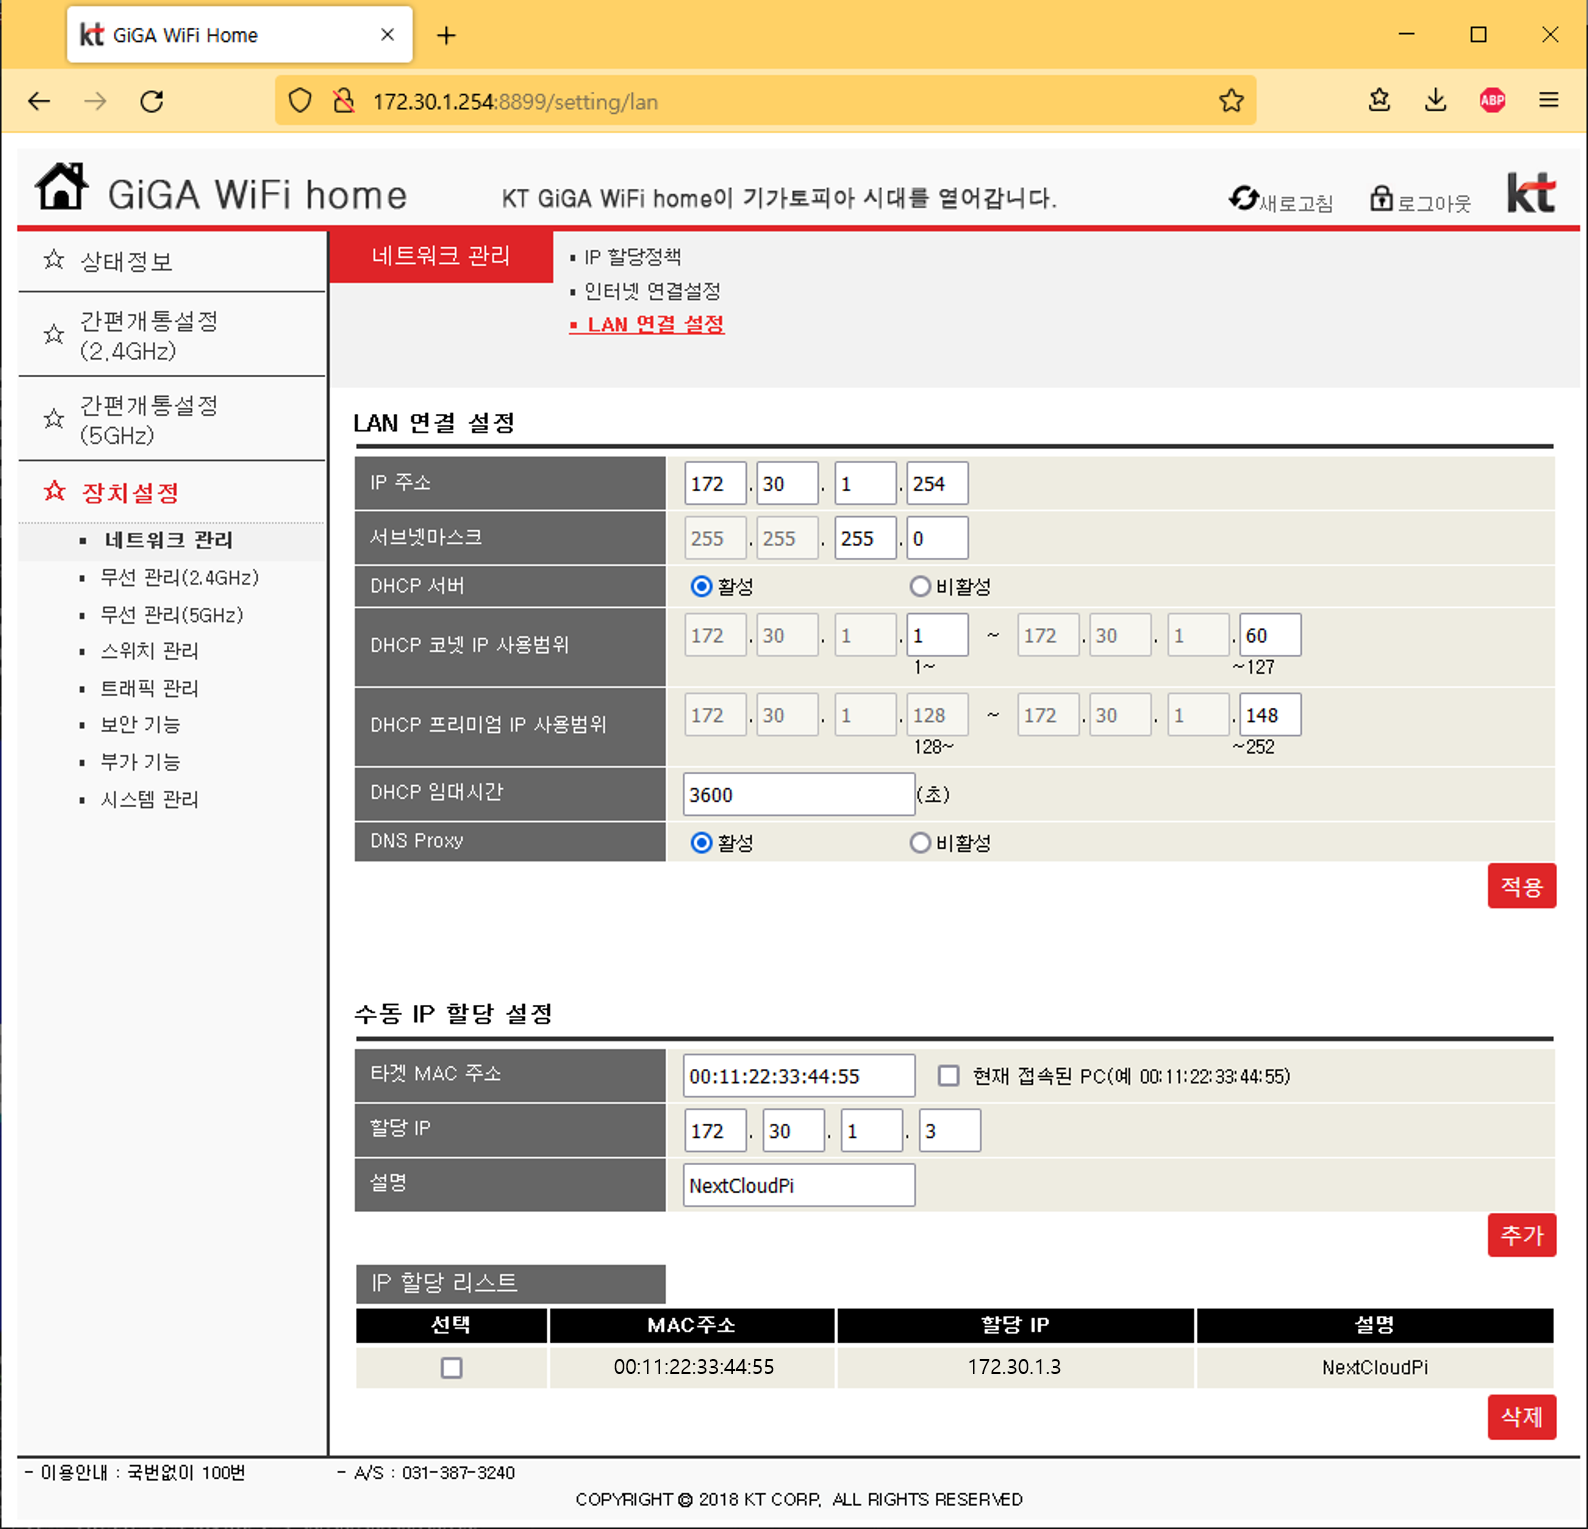
Task: Click the browser forward arrow
Action: coord(95,101)
